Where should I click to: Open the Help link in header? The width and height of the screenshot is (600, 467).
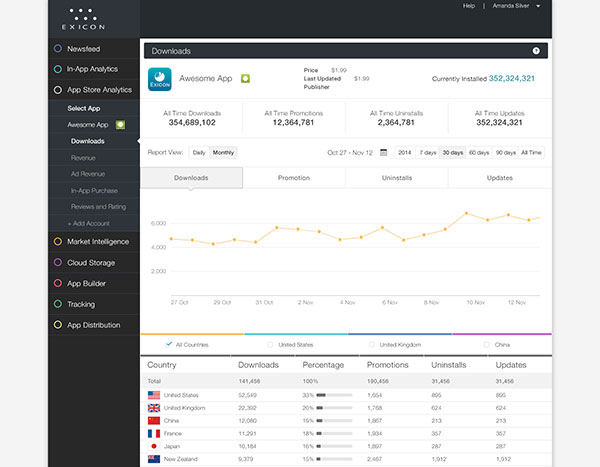coord(469,6)
